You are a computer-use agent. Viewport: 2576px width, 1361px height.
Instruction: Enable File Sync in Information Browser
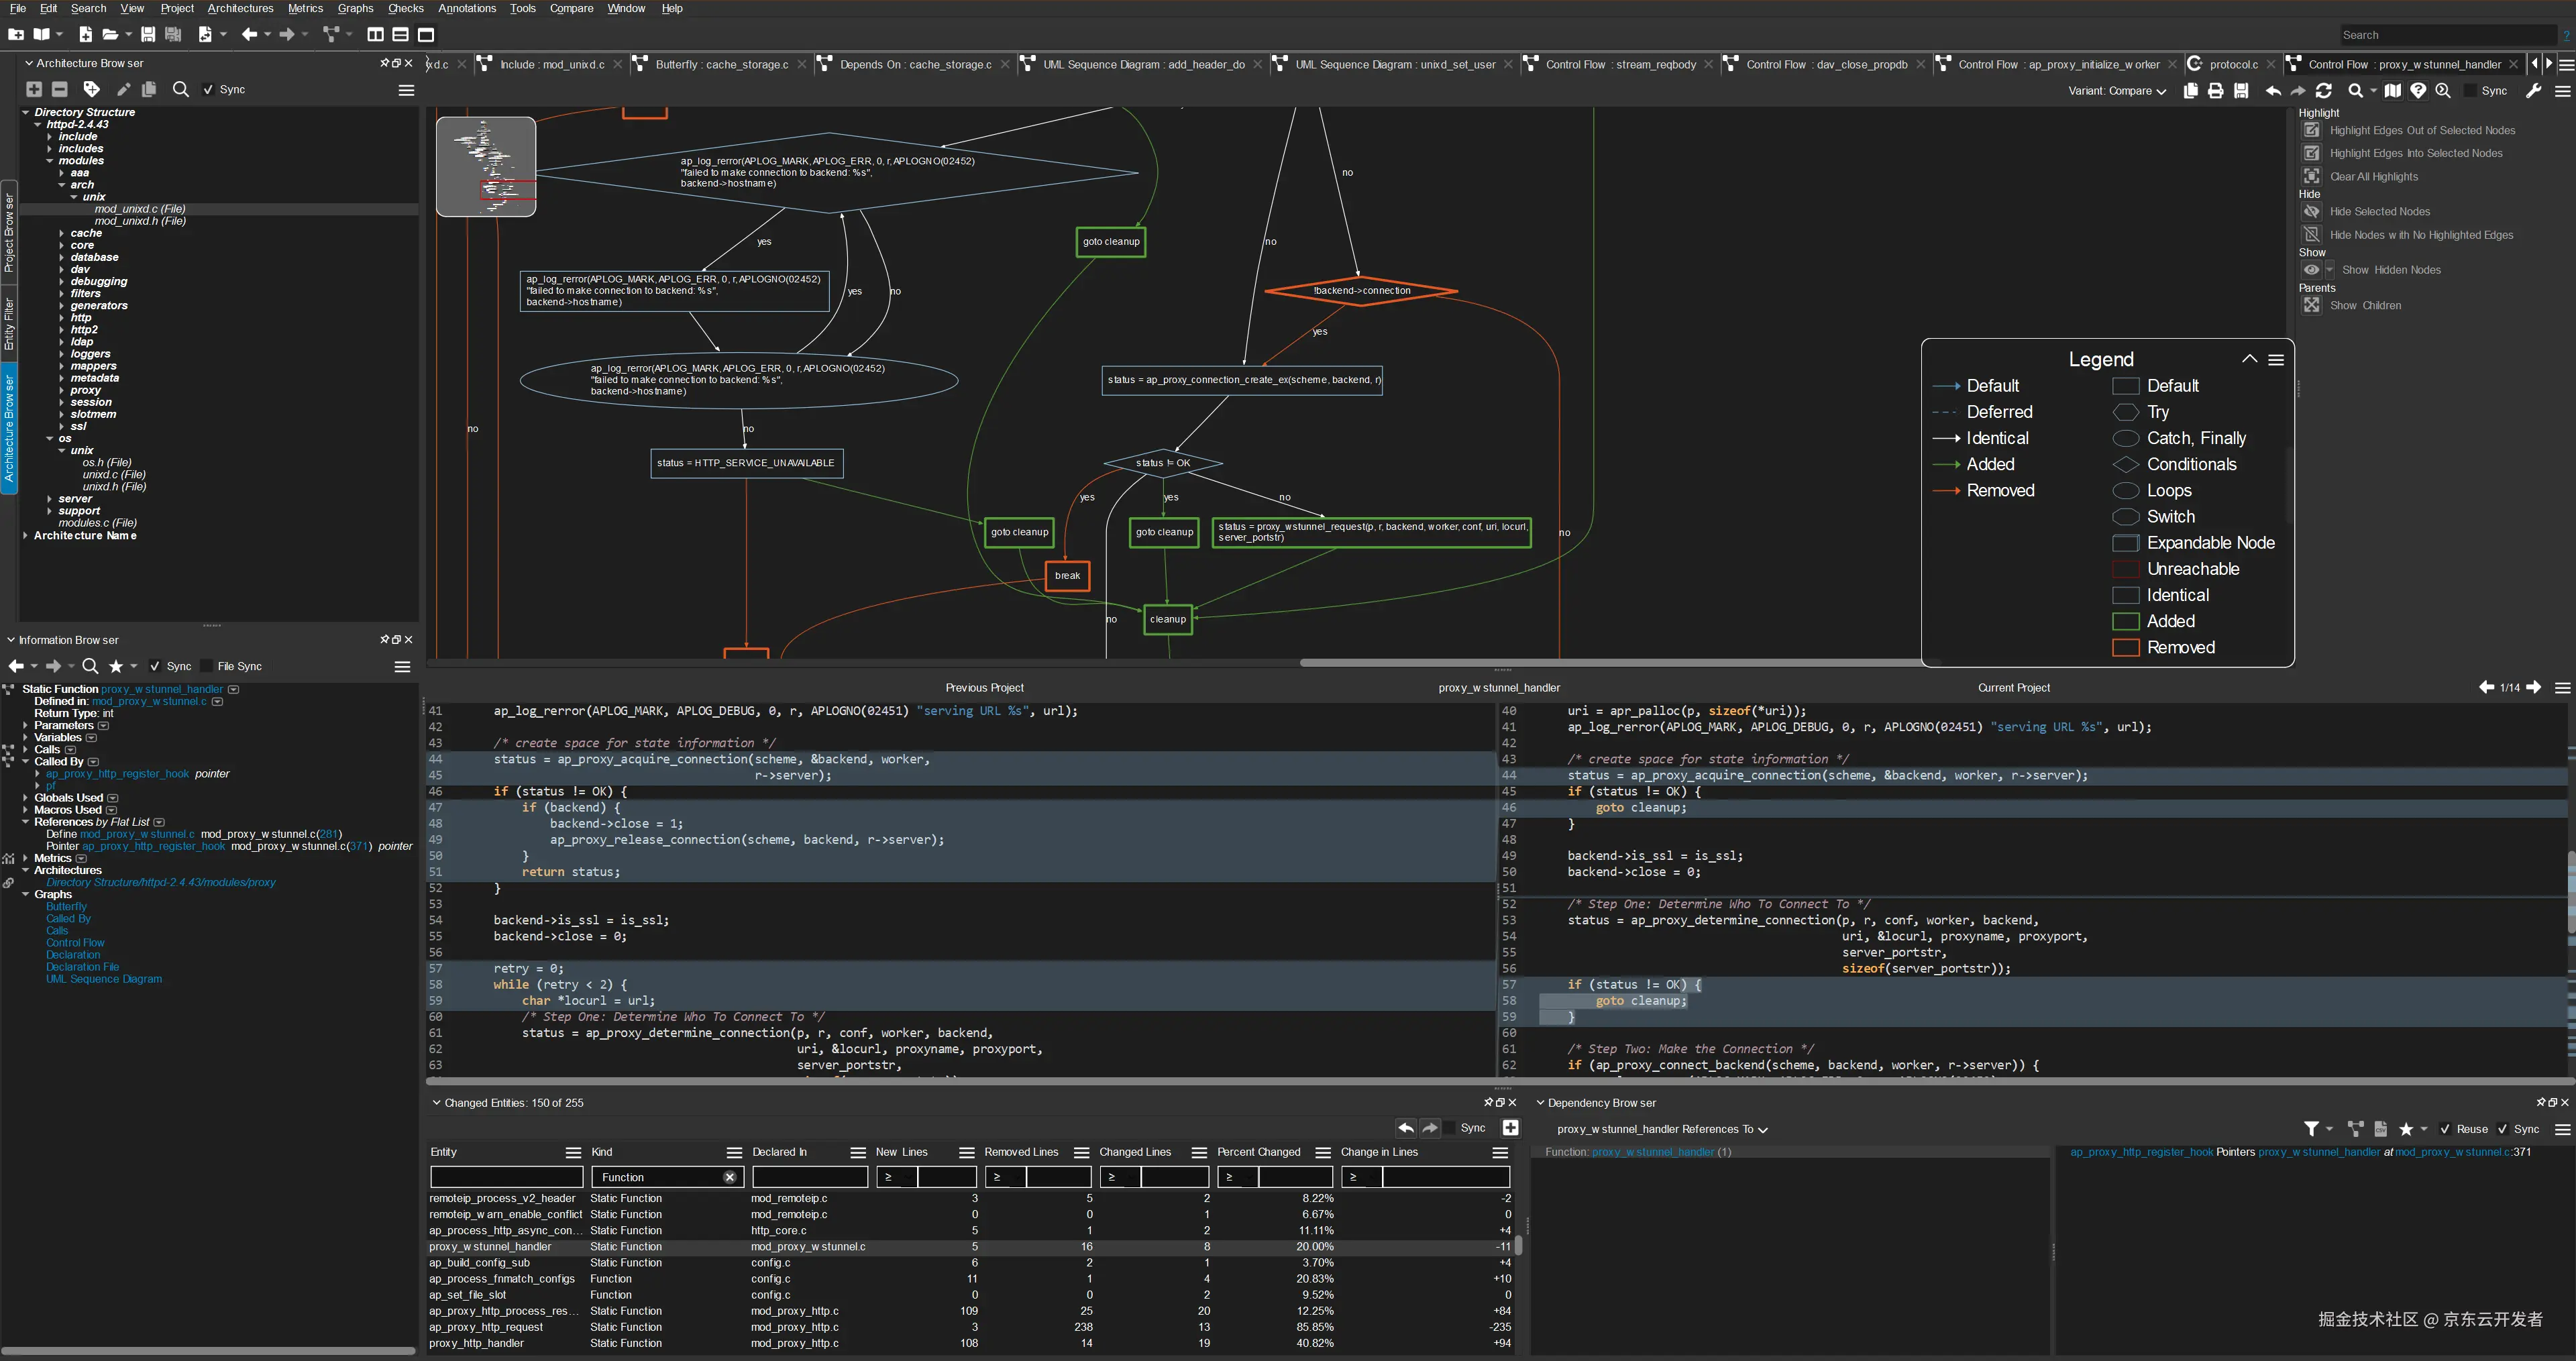click(x=206, y=667)
